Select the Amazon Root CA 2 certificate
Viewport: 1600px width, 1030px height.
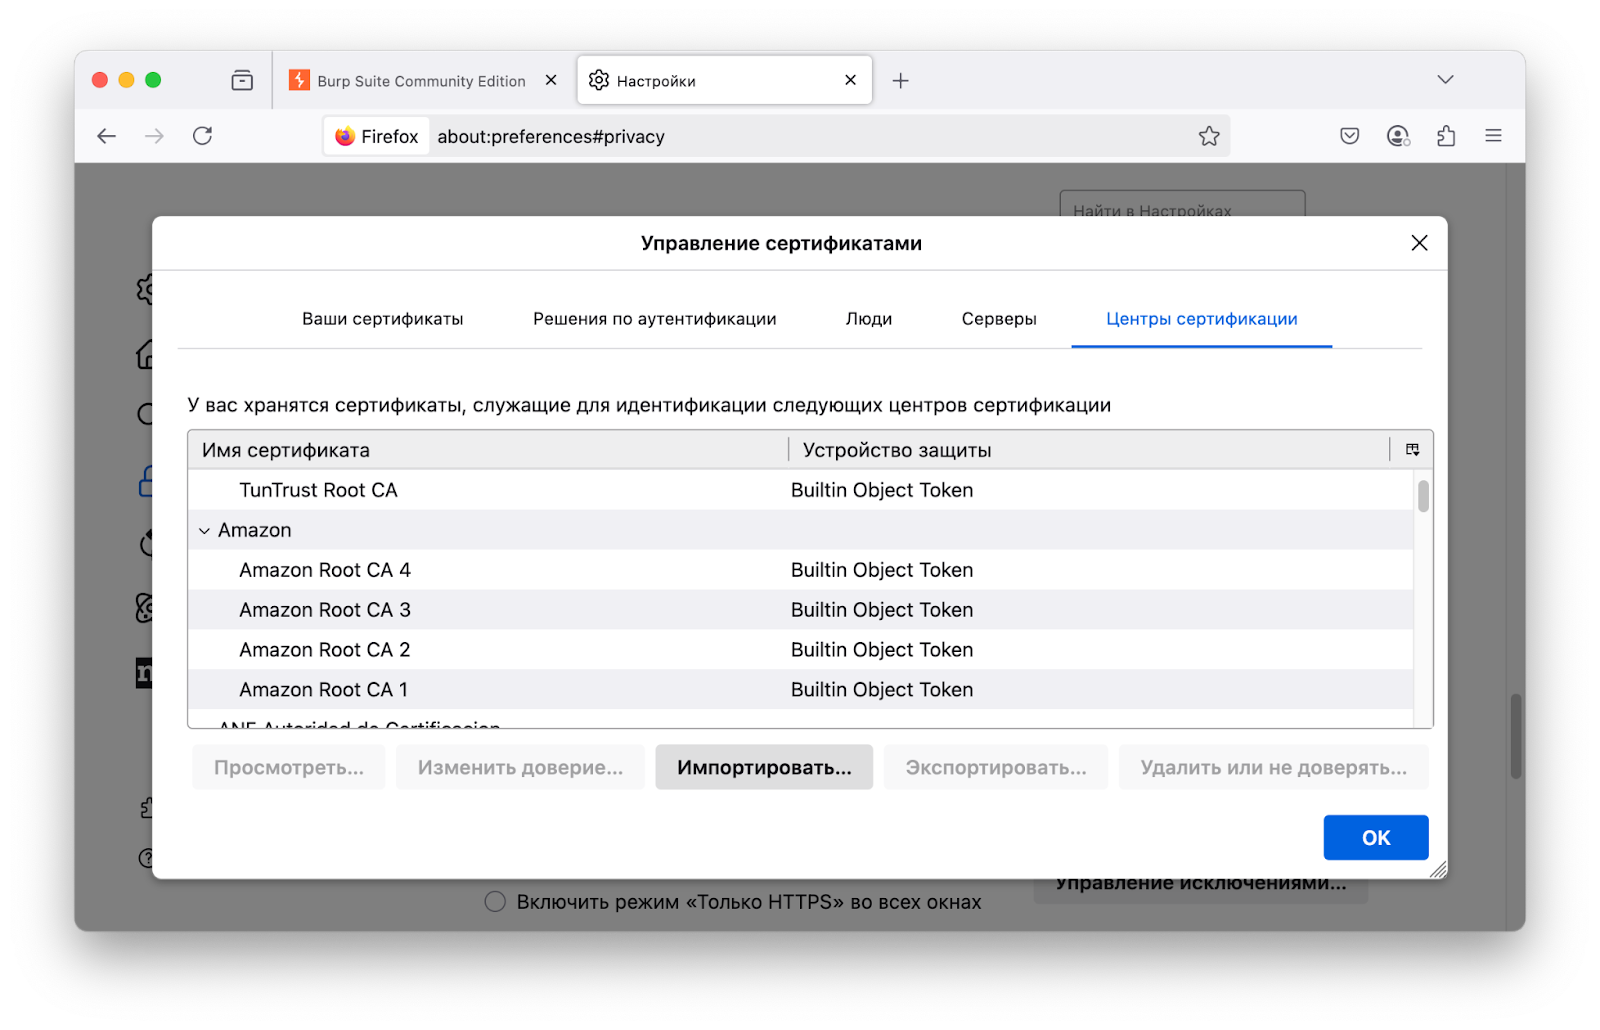coord(800,650)
